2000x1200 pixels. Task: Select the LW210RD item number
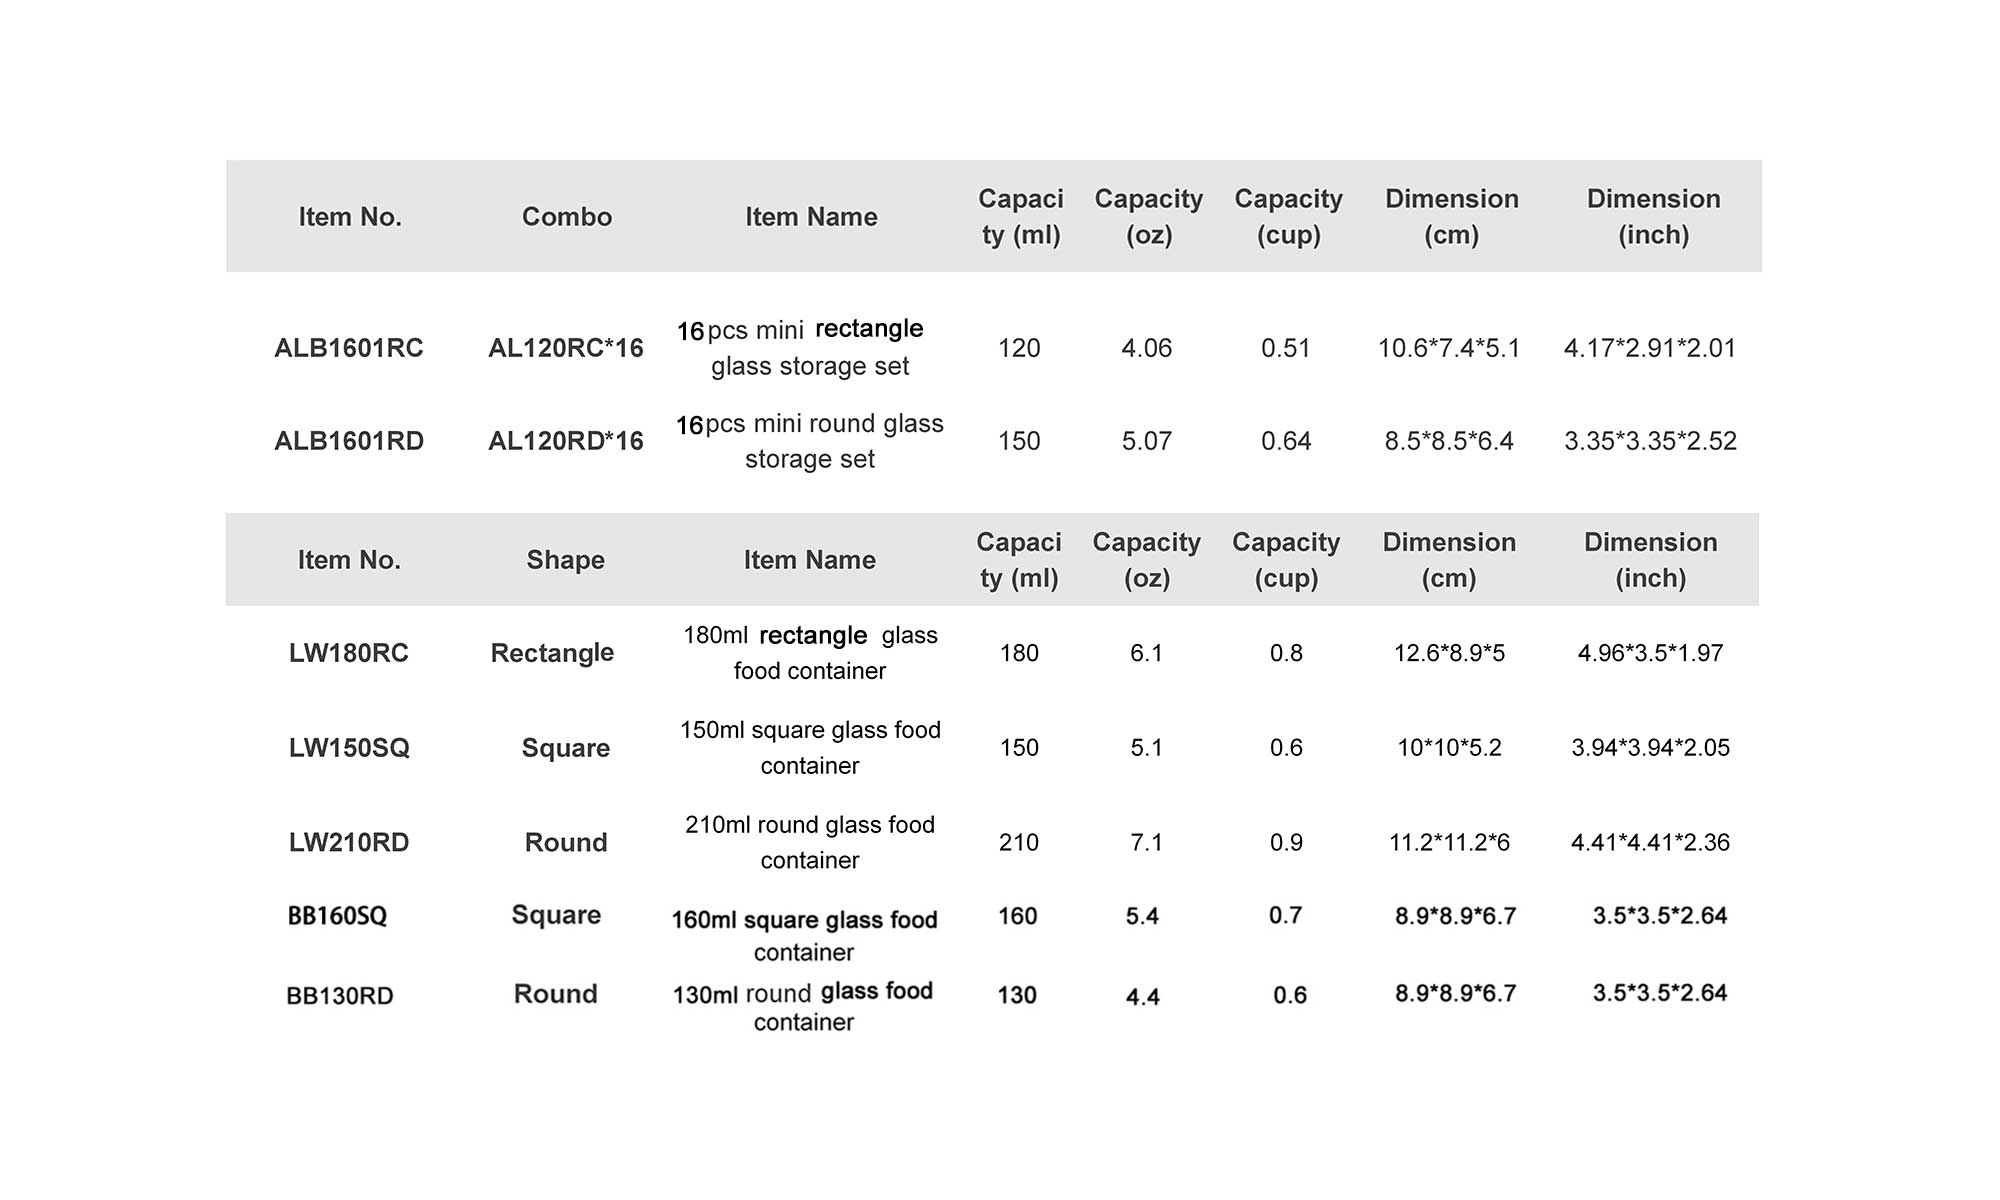[x=349, y=842]
